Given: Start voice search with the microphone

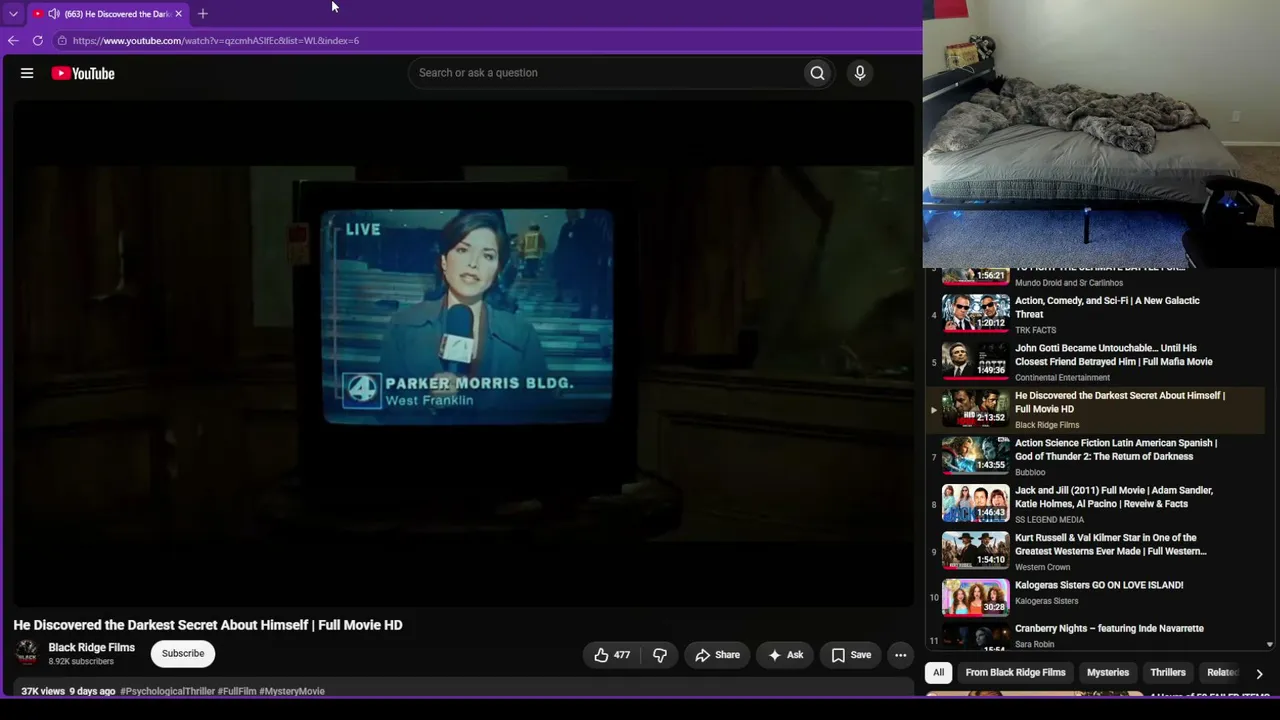Looking at the screenshot, I should tap(859, 73).
